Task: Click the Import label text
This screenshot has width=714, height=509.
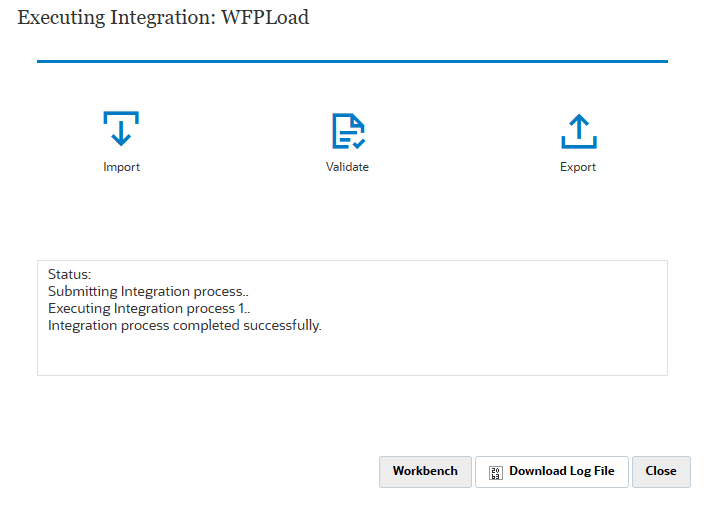Action: coord(121,167)
